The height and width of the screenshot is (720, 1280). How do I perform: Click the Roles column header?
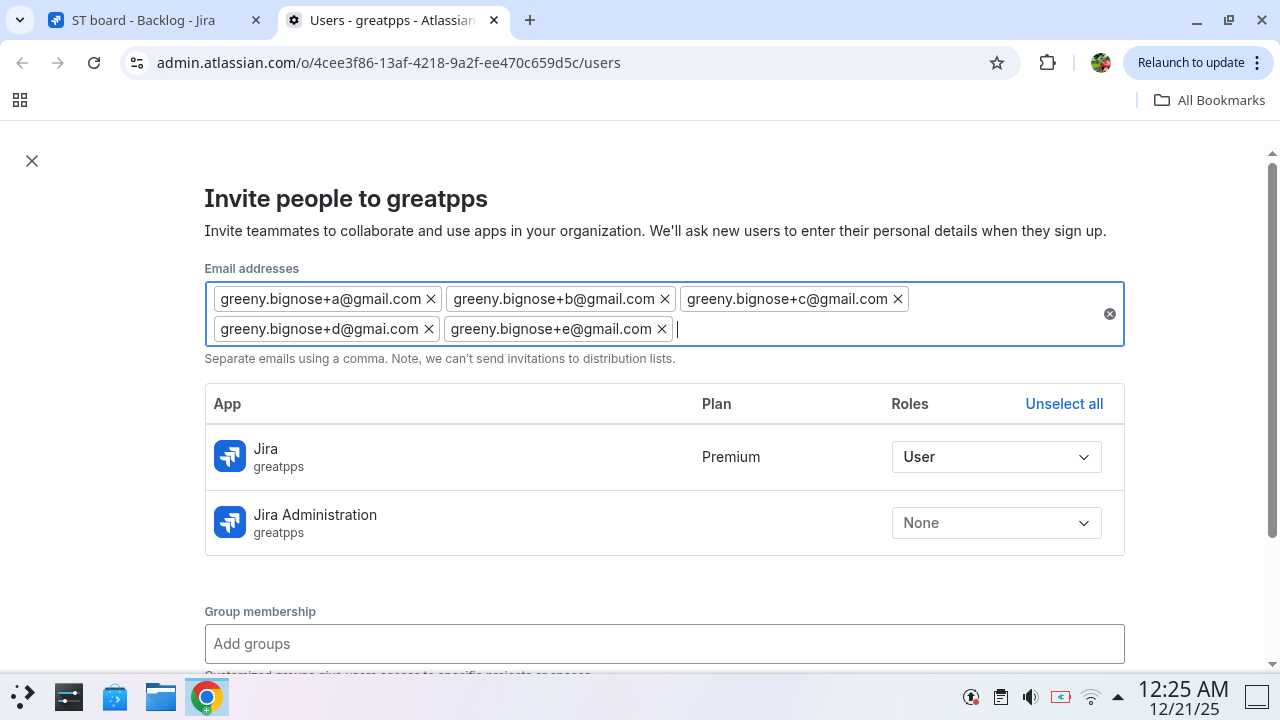[910, 404]
